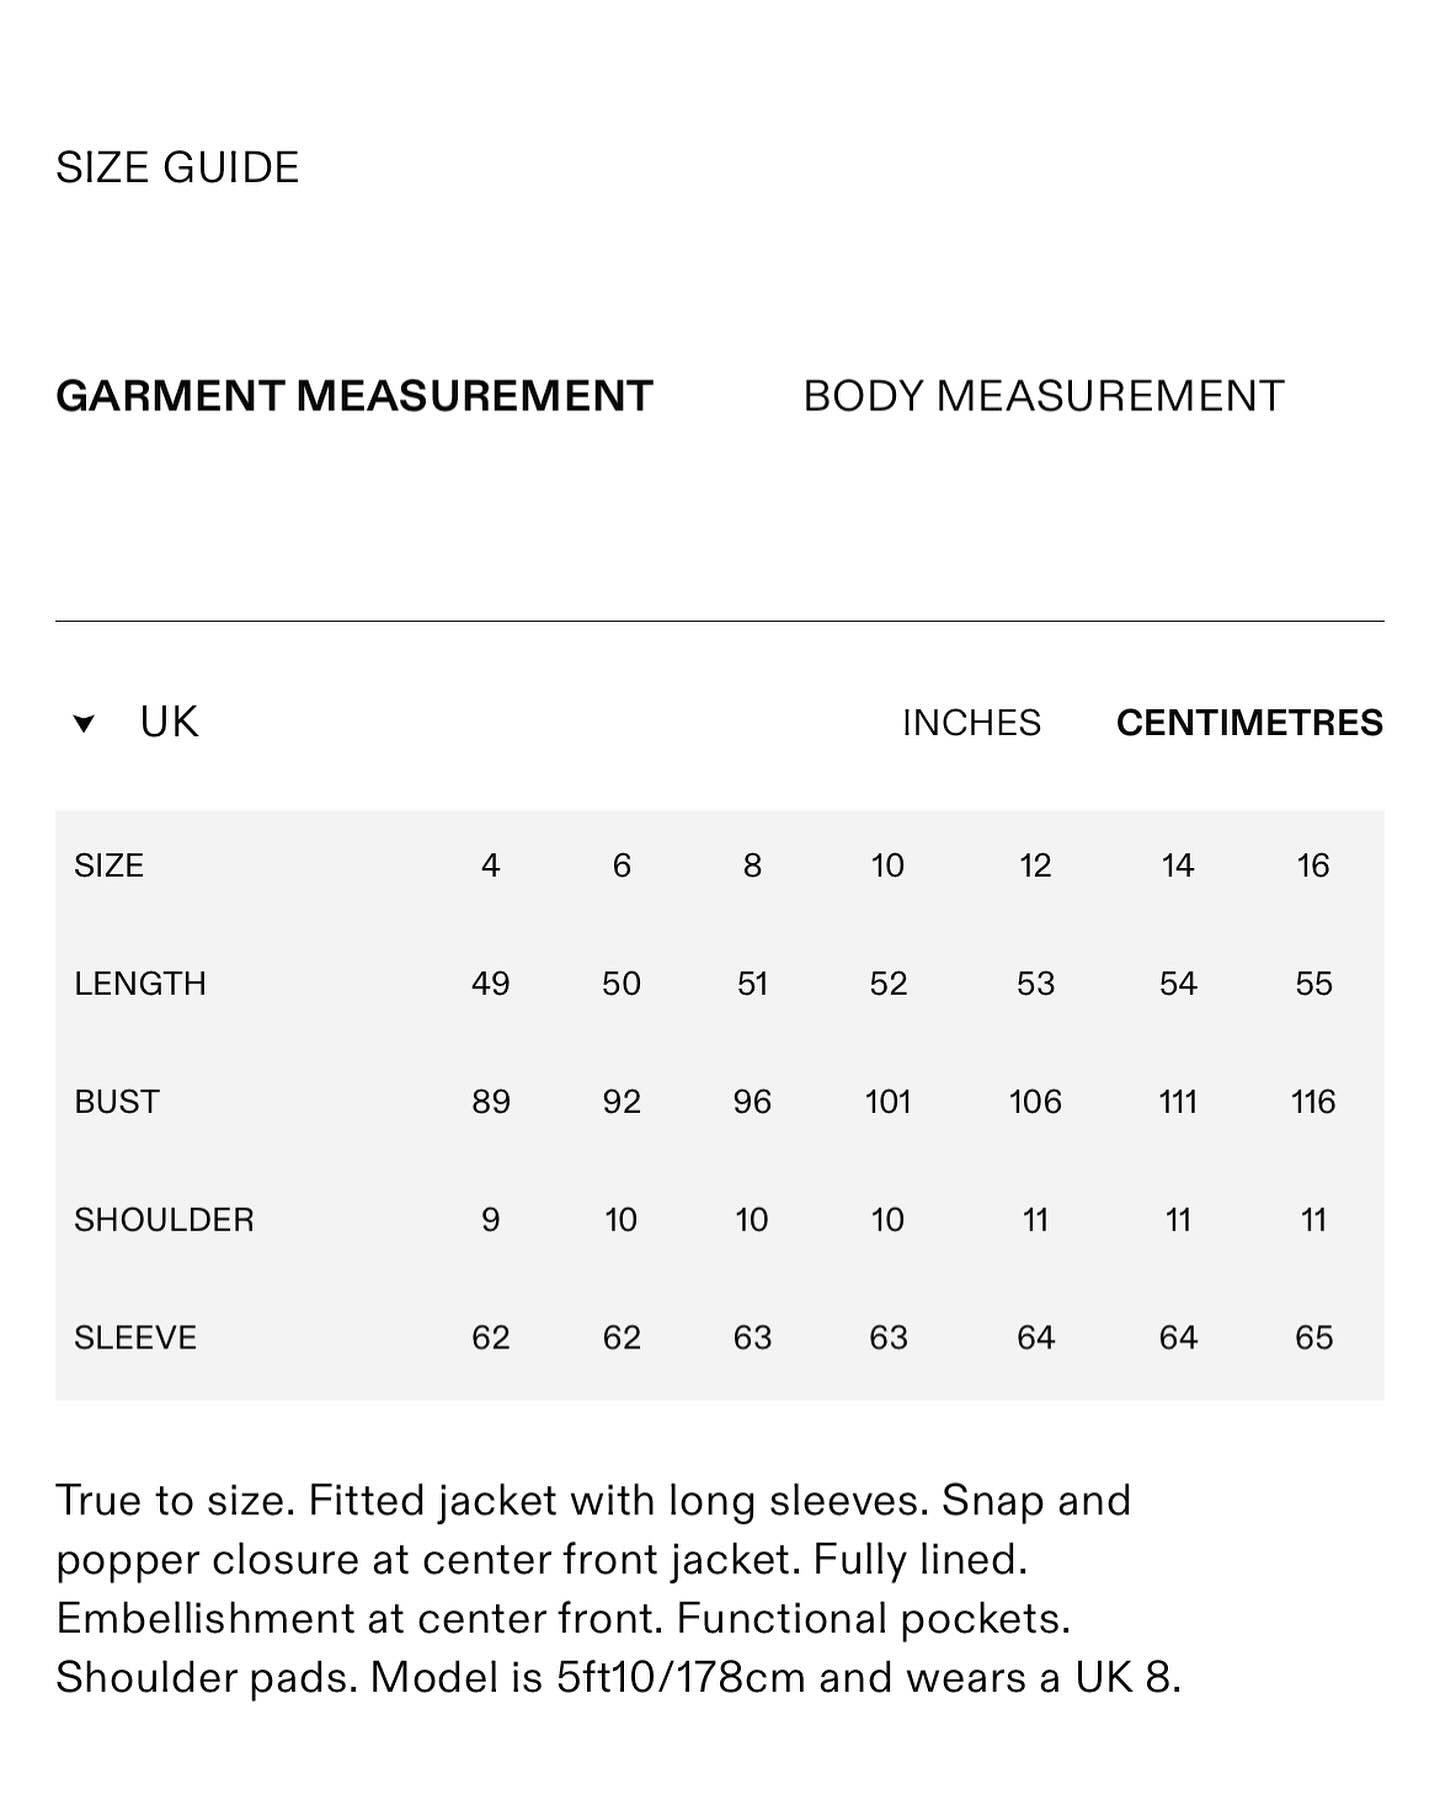Switch to the Body Measurement tab
Image resolution: width=1440 pixels, height=1800 pixels.
(1043, 396)
